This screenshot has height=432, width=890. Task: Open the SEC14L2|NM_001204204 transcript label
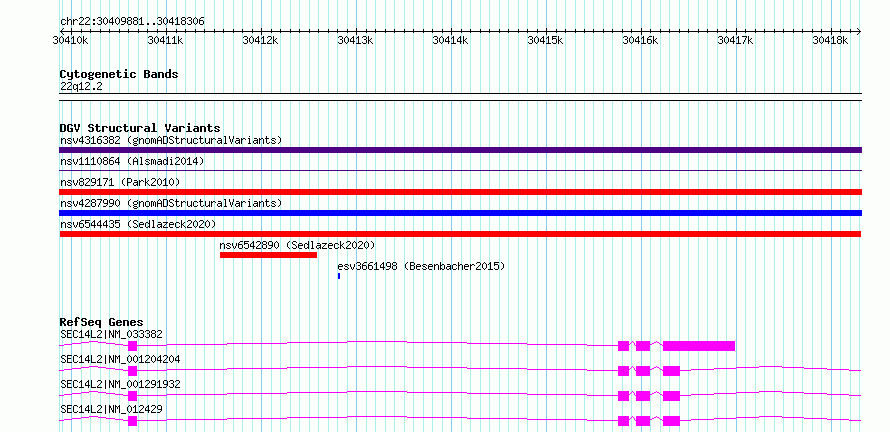[x=120, y=359]
